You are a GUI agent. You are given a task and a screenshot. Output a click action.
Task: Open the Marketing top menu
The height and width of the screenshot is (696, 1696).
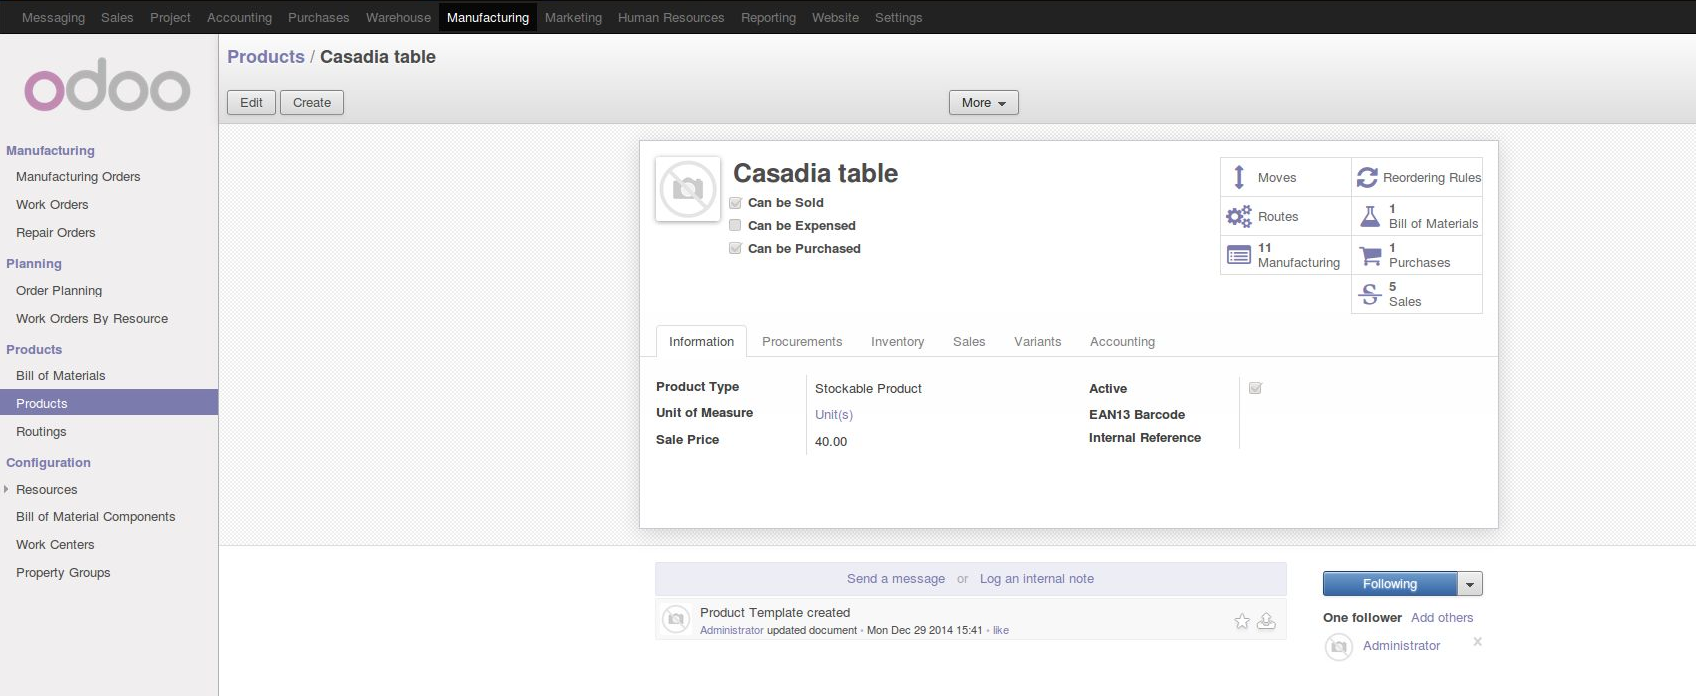click(x=573, y=18)
